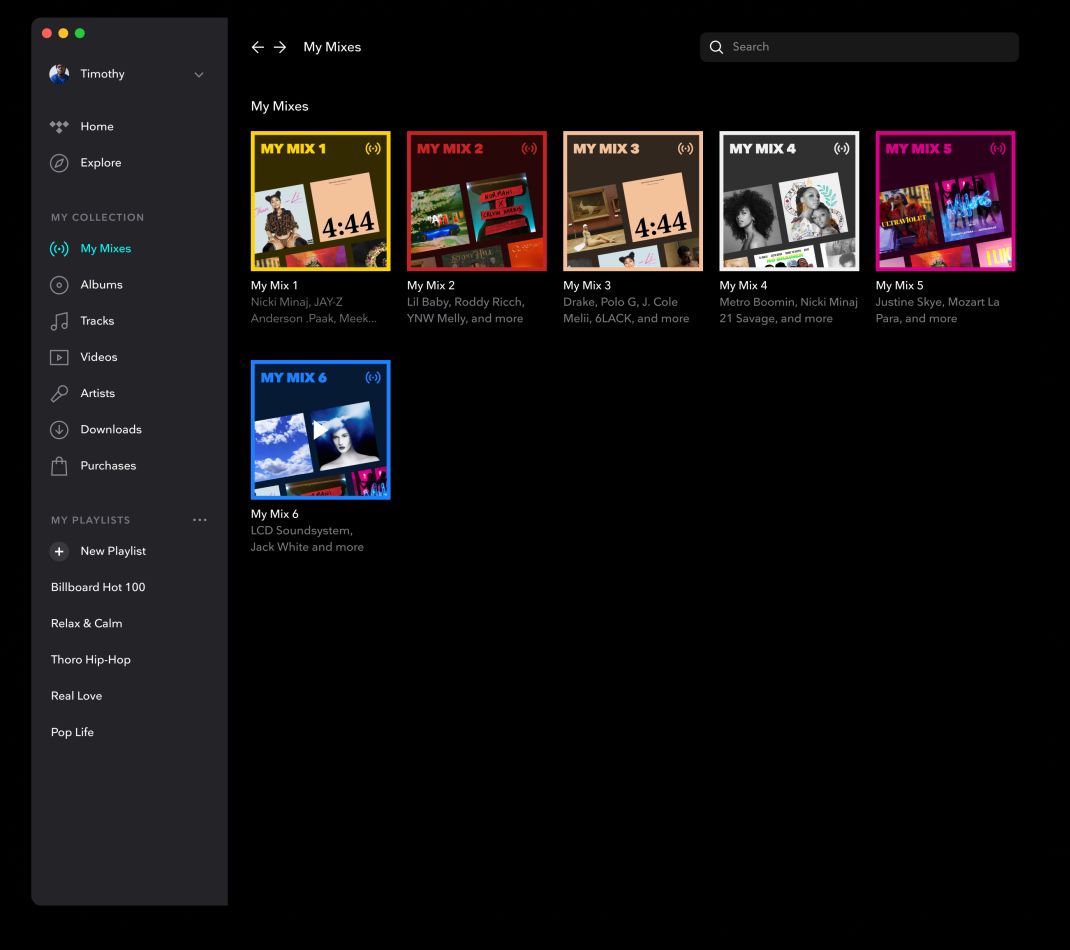The height and width of the screenshot is (950, 1070).
Task: Click the mix radio icon on My Mix 5 cover
Action: pyautogui.click(x=998, y=148)
